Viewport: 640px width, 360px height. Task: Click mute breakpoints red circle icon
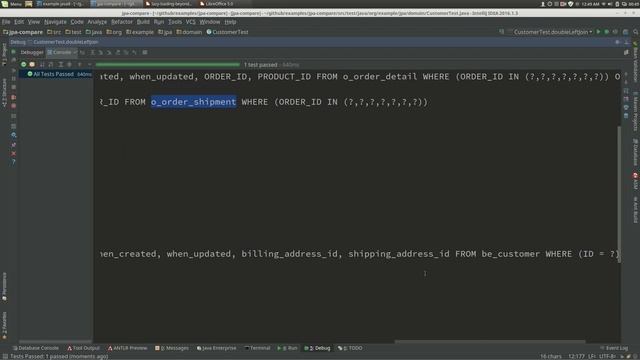tap(13, 106)
